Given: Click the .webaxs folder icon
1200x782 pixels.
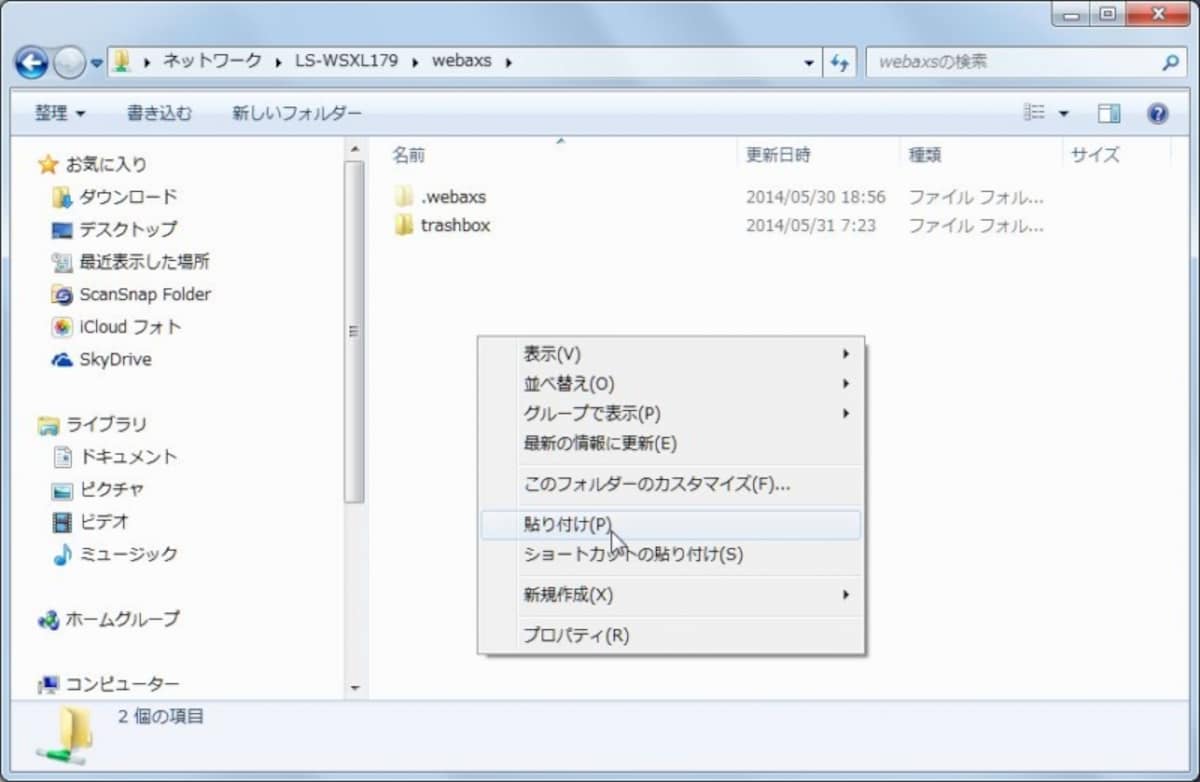Looking at the screenshot, I should tap(404, 196).
